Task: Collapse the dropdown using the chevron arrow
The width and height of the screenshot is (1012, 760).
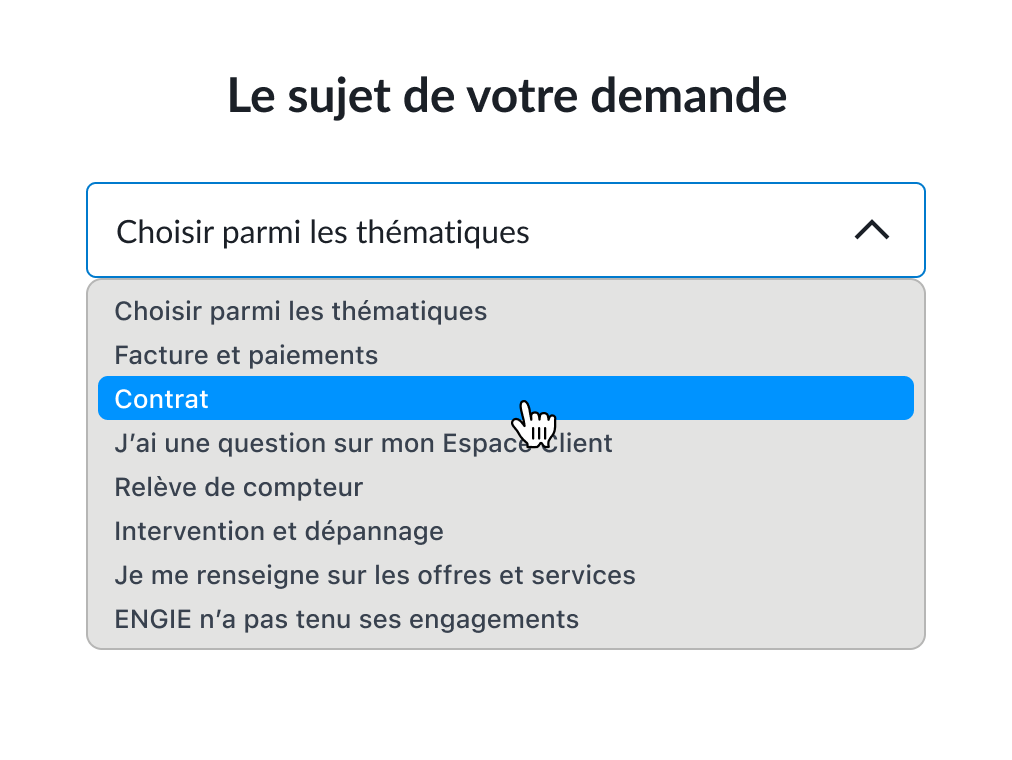Action: tap(872, 231)
